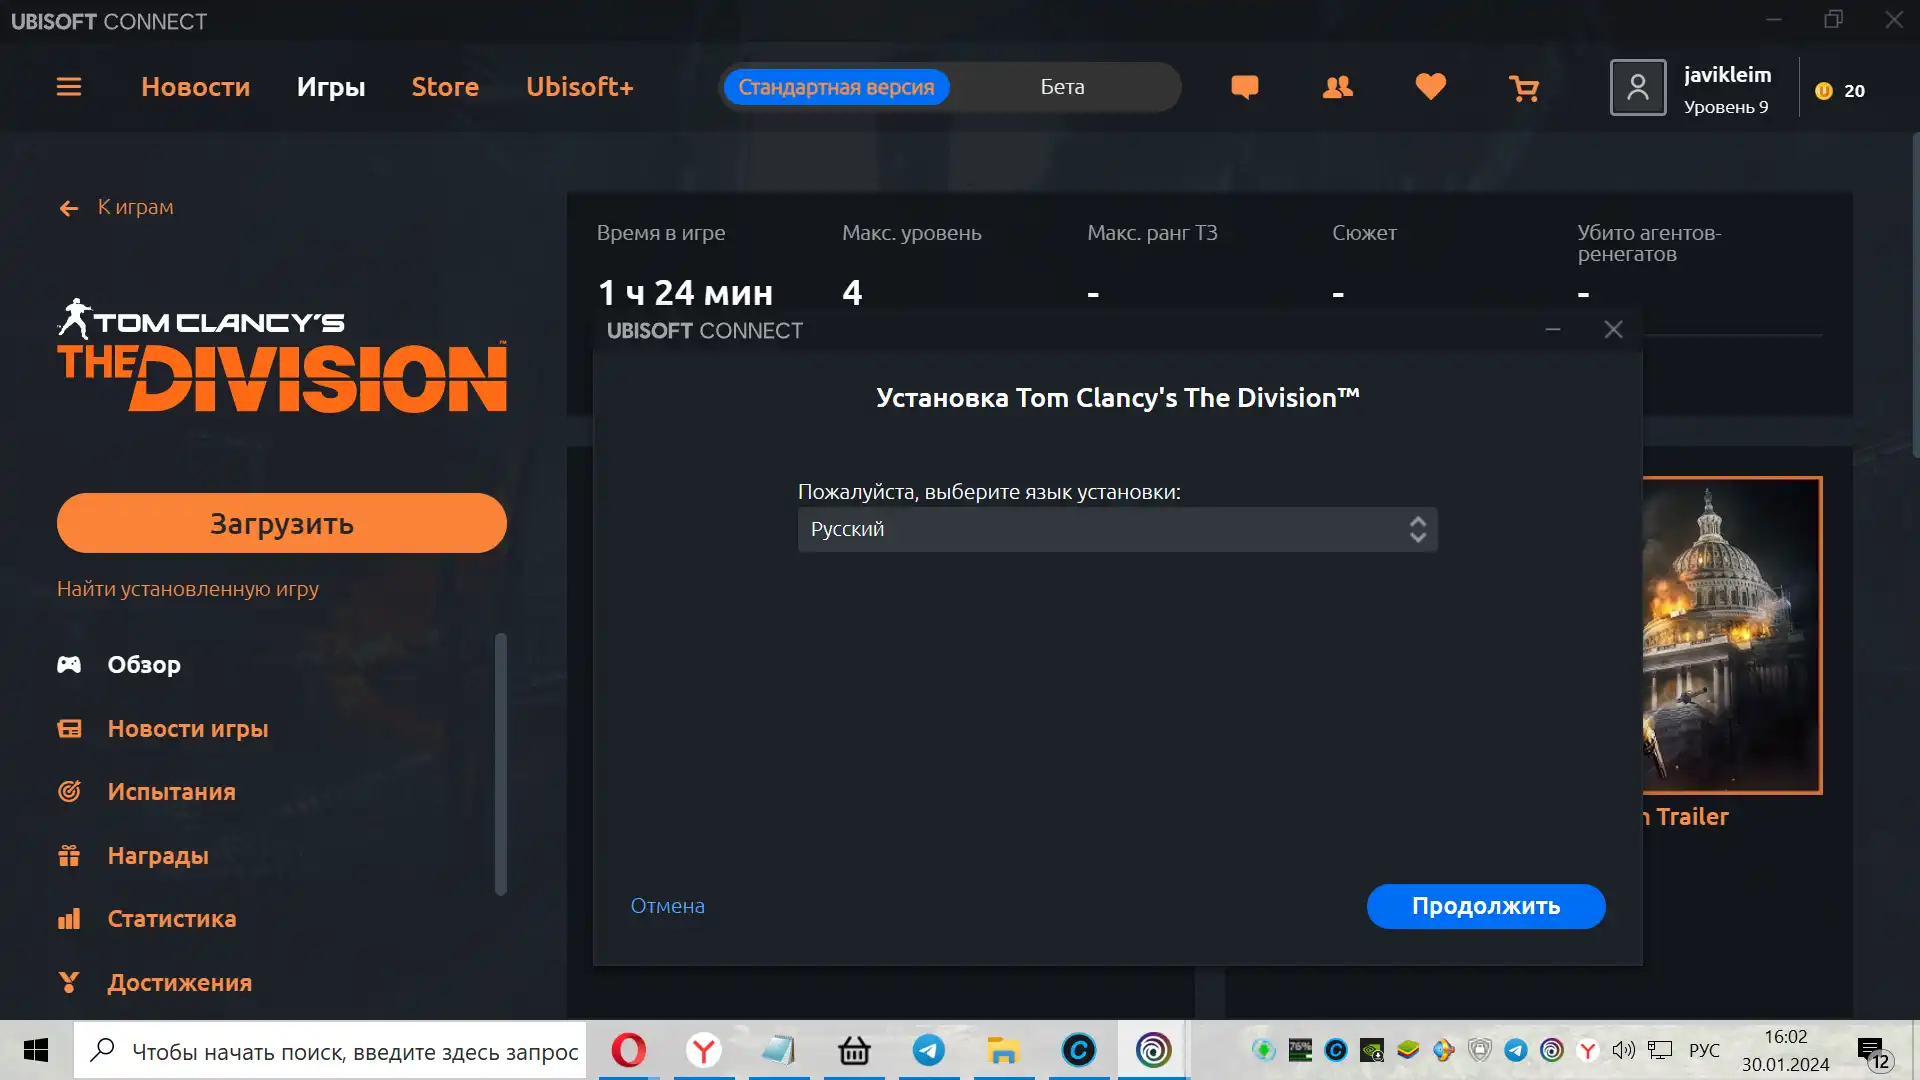This screenshot has height=1080, width=1920.
Task: Click the РУС input language indicator
Action: pos(1704,1051)
